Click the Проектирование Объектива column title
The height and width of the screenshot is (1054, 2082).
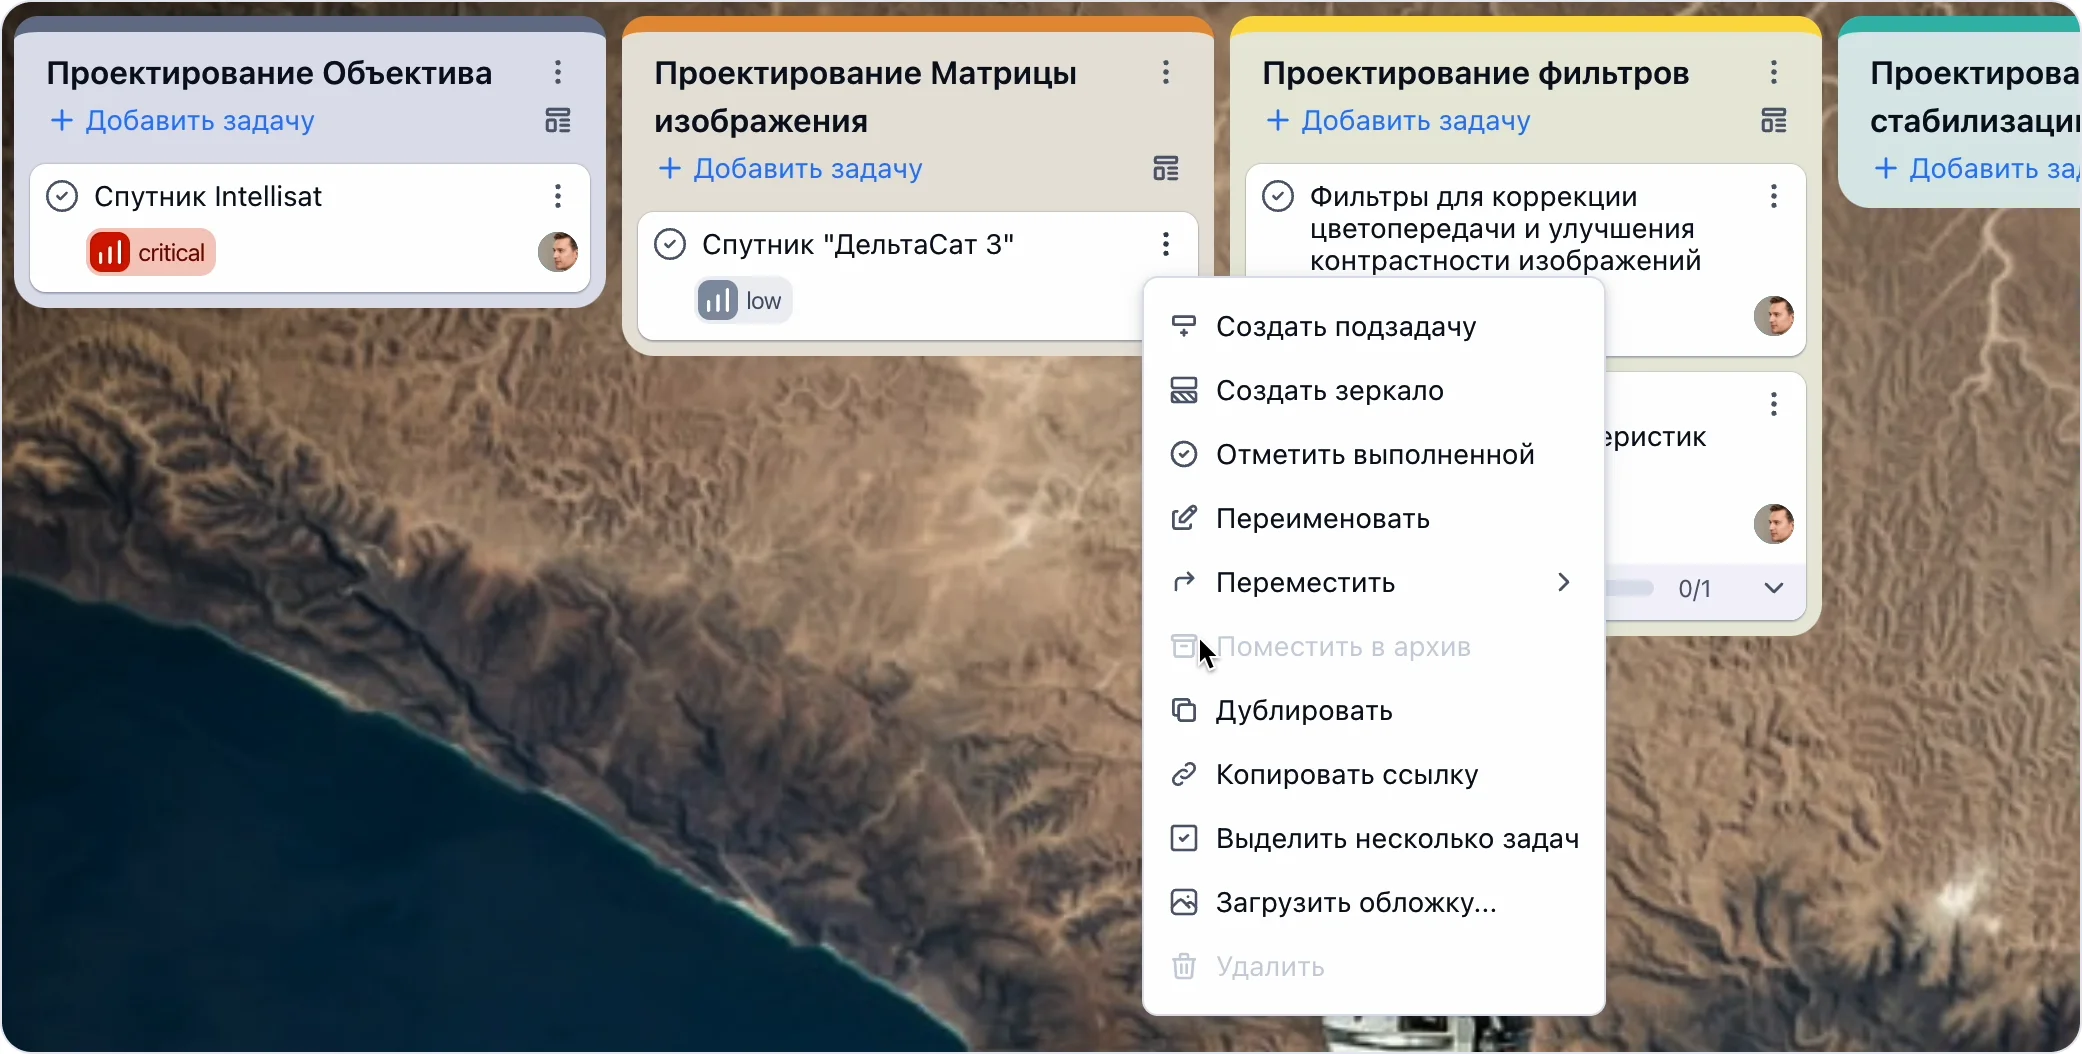tap(269, 73)
